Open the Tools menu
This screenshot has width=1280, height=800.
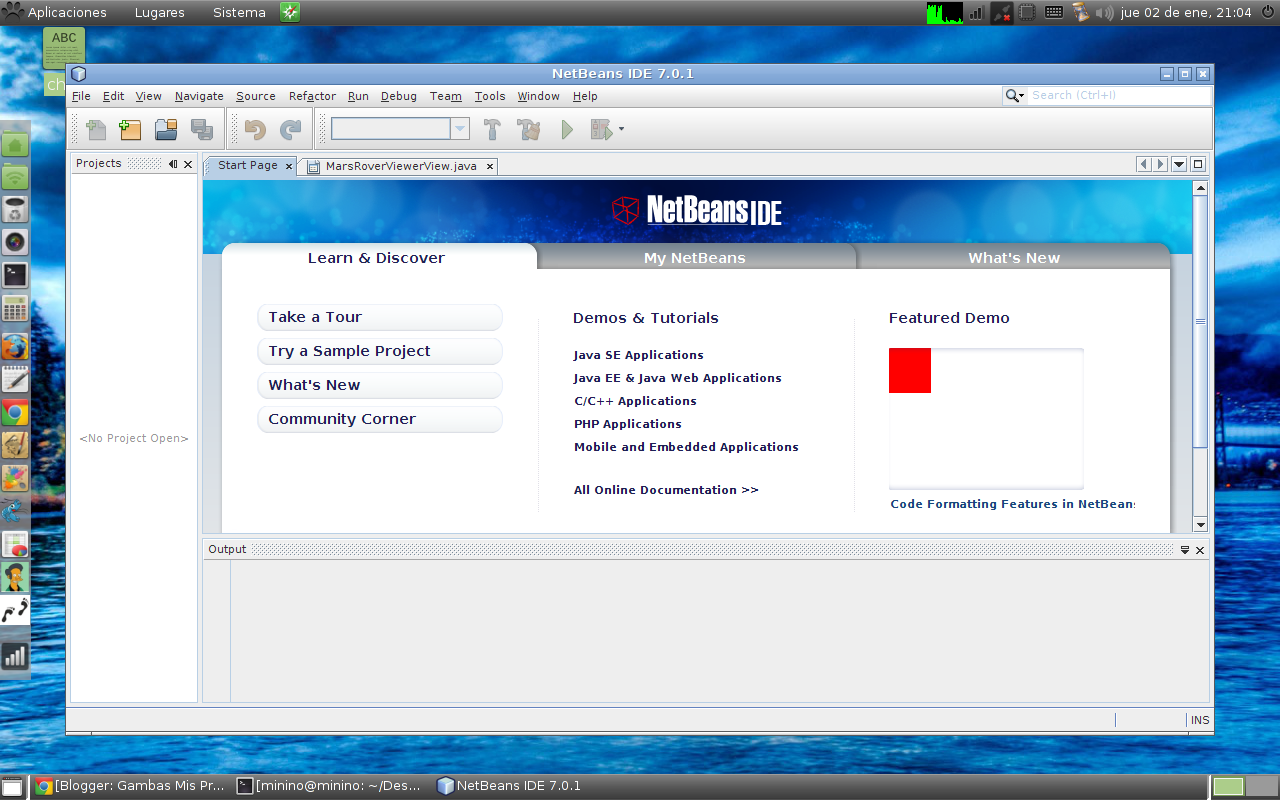[x=490, y=96]
